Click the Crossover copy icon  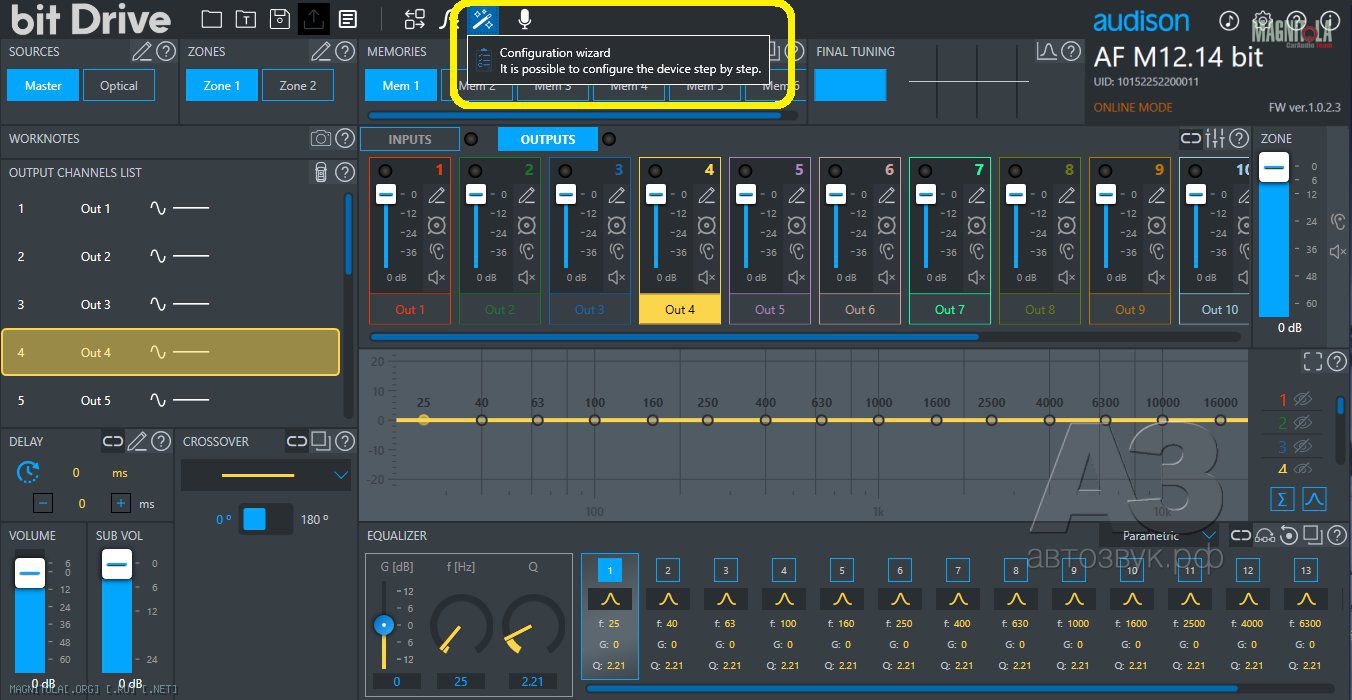321,441
